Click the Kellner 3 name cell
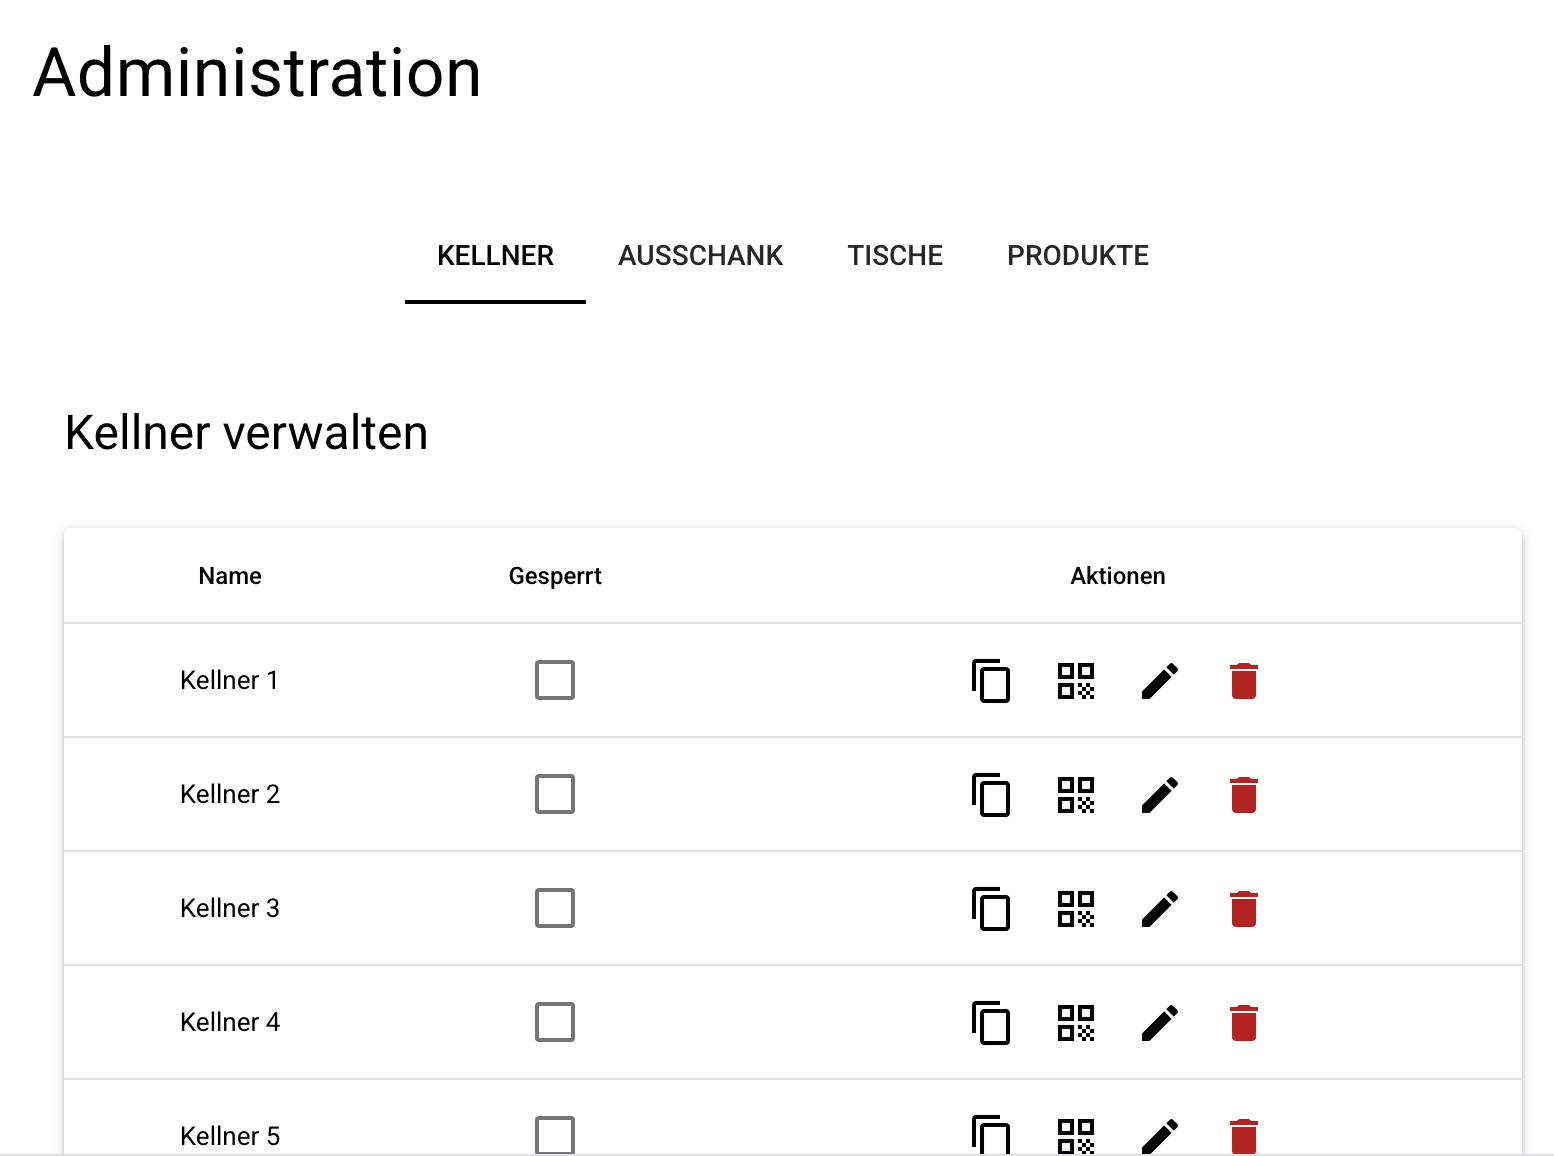This screenshot has height=1156, width=1554. [230, 908]
